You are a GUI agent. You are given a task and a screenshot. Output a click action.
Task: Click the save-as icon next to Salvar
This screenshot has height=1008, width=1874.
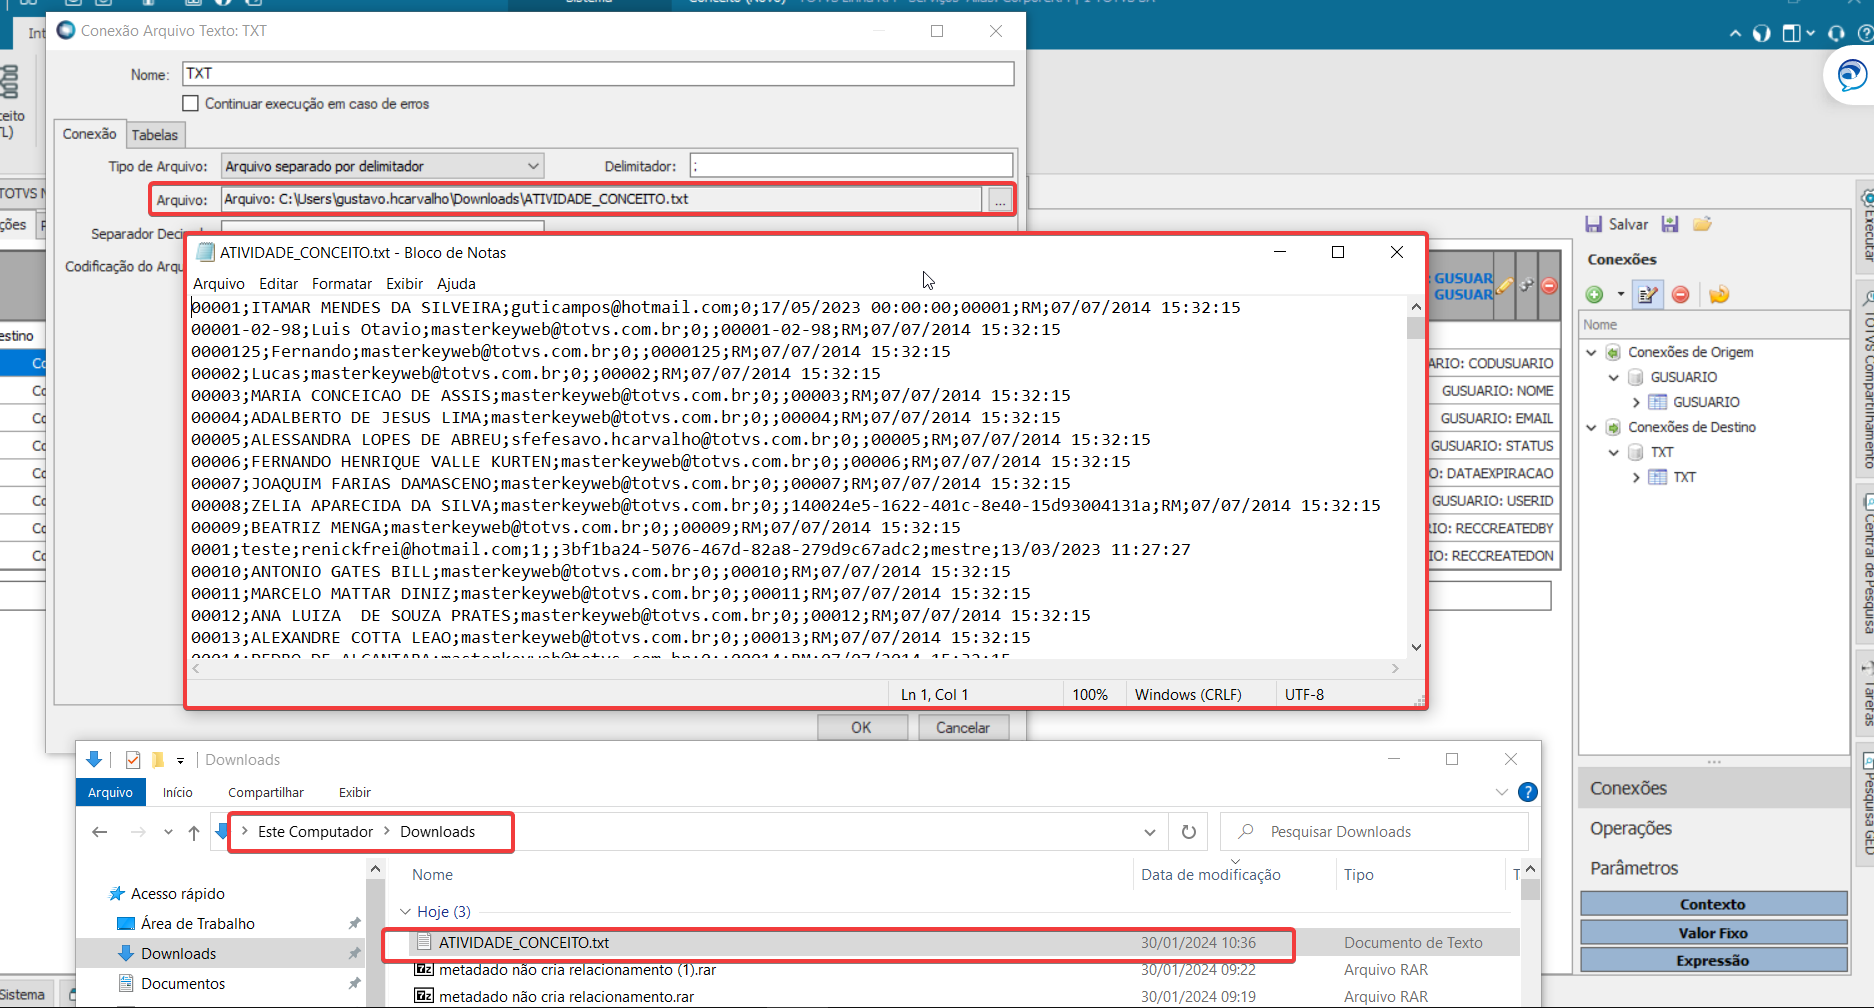point(1670,224)
